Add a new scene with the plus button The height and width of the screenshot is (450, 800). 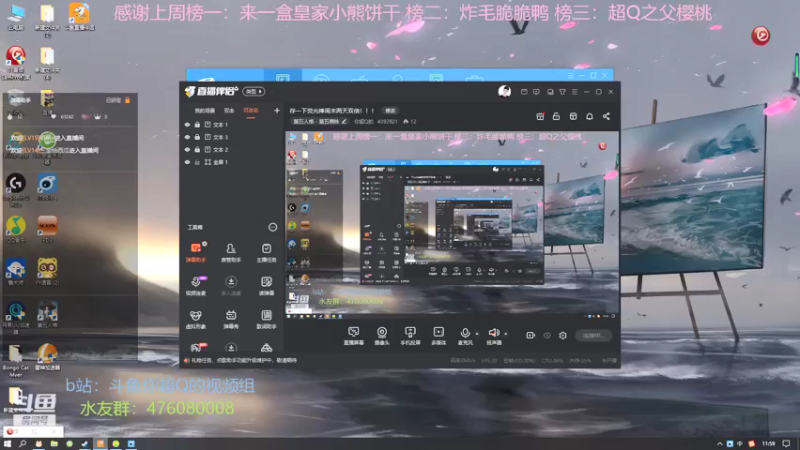277,110
